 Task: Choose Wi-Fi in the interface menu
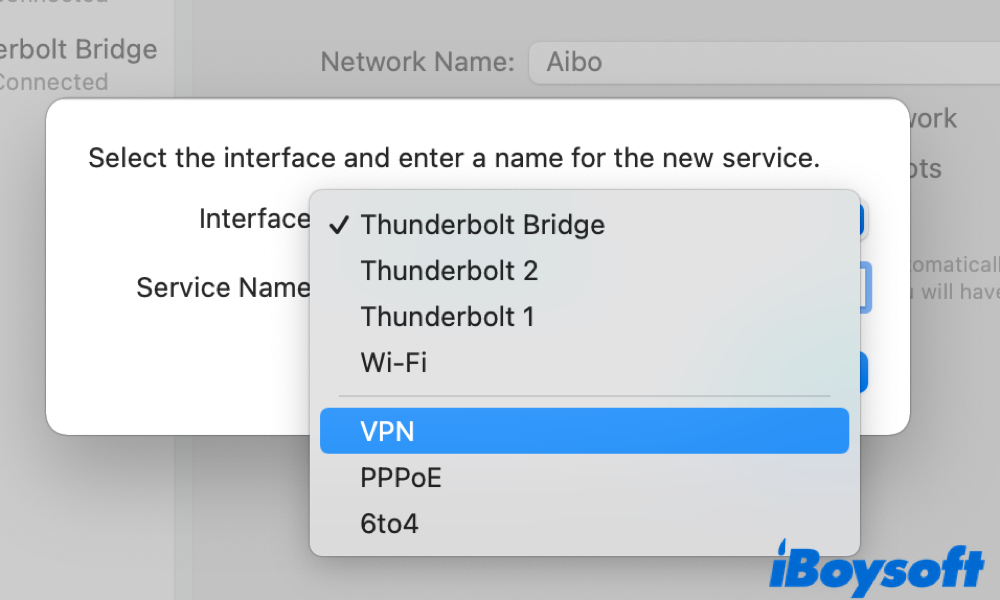(394, 362)
